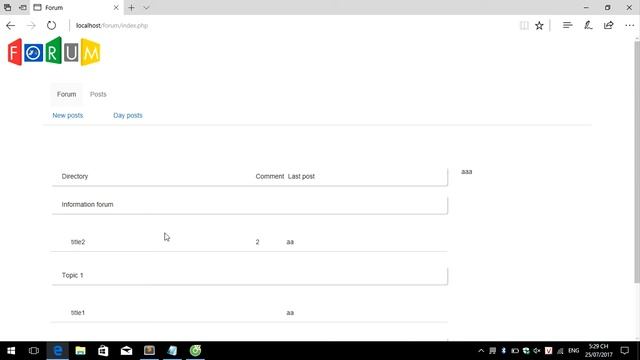Open the Hub favorites list icon
Viewport: 640px width, 360px height.
pyautogui.click(x=567, y=25)
